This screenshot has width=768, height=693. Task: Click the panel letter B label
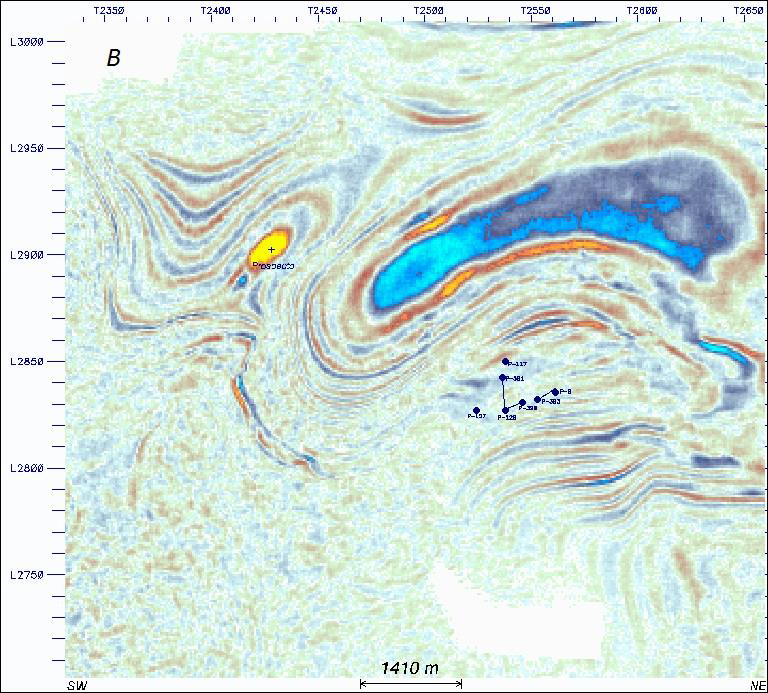point(113,58)
